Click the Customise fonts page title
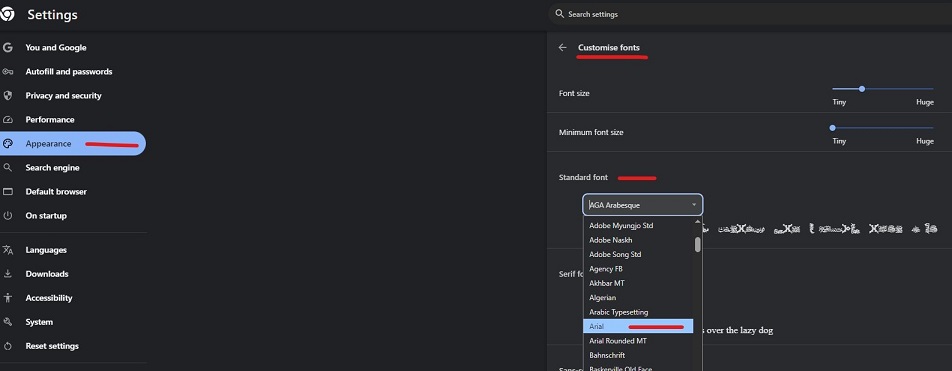This screenshot has width=952, height=371. point(608,47)
